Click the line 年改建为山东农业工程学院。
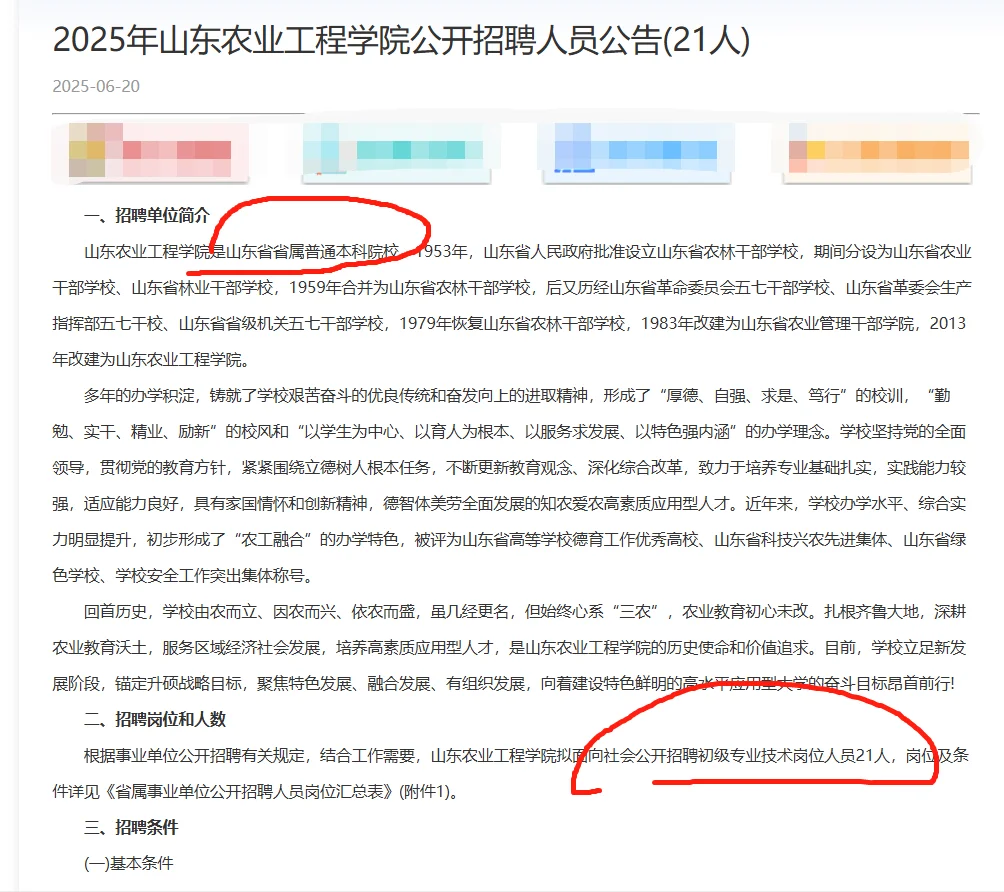 (151, 360)
